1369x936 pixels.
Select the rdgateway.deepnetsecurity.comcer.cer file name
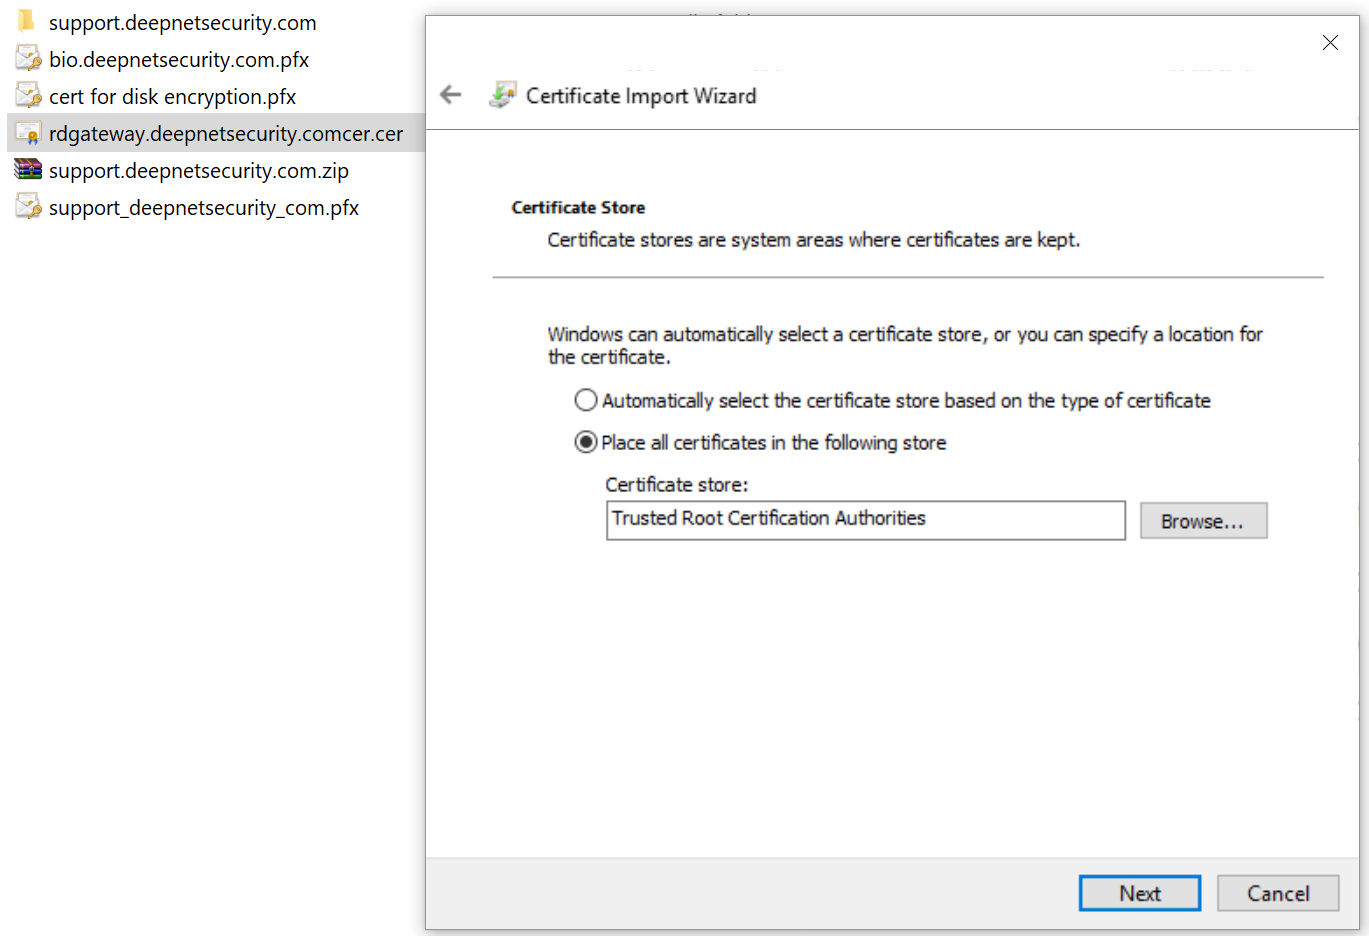click(226, 134)
